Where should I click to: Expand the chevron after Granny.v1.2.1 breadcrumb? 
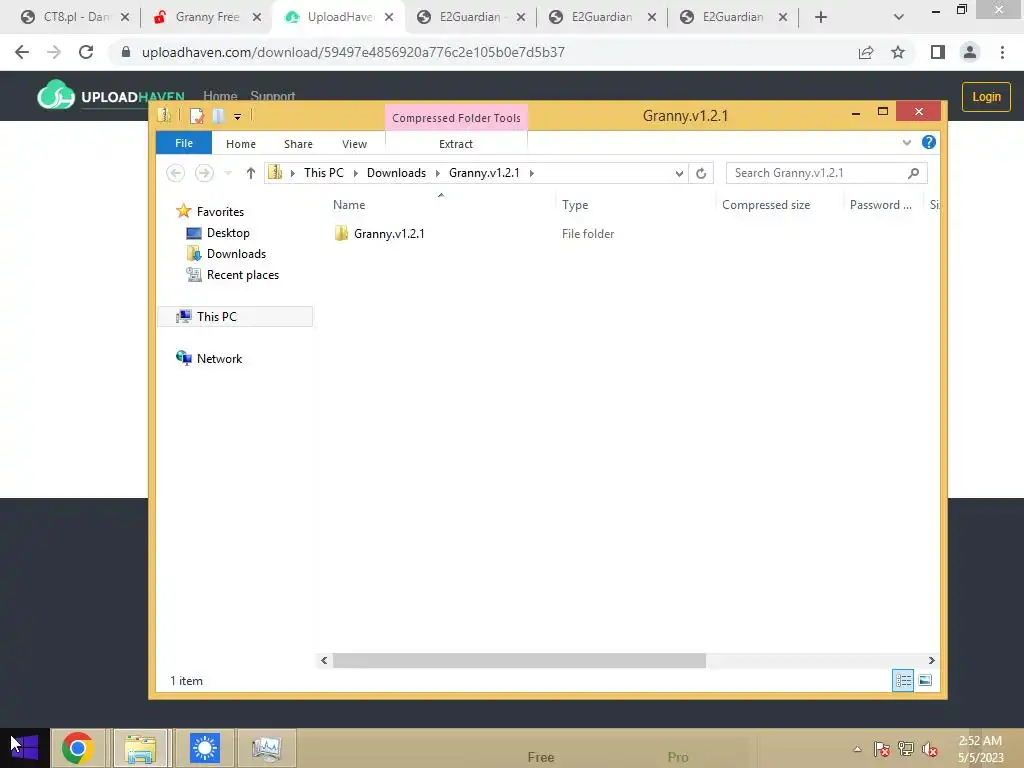[532, 173]
